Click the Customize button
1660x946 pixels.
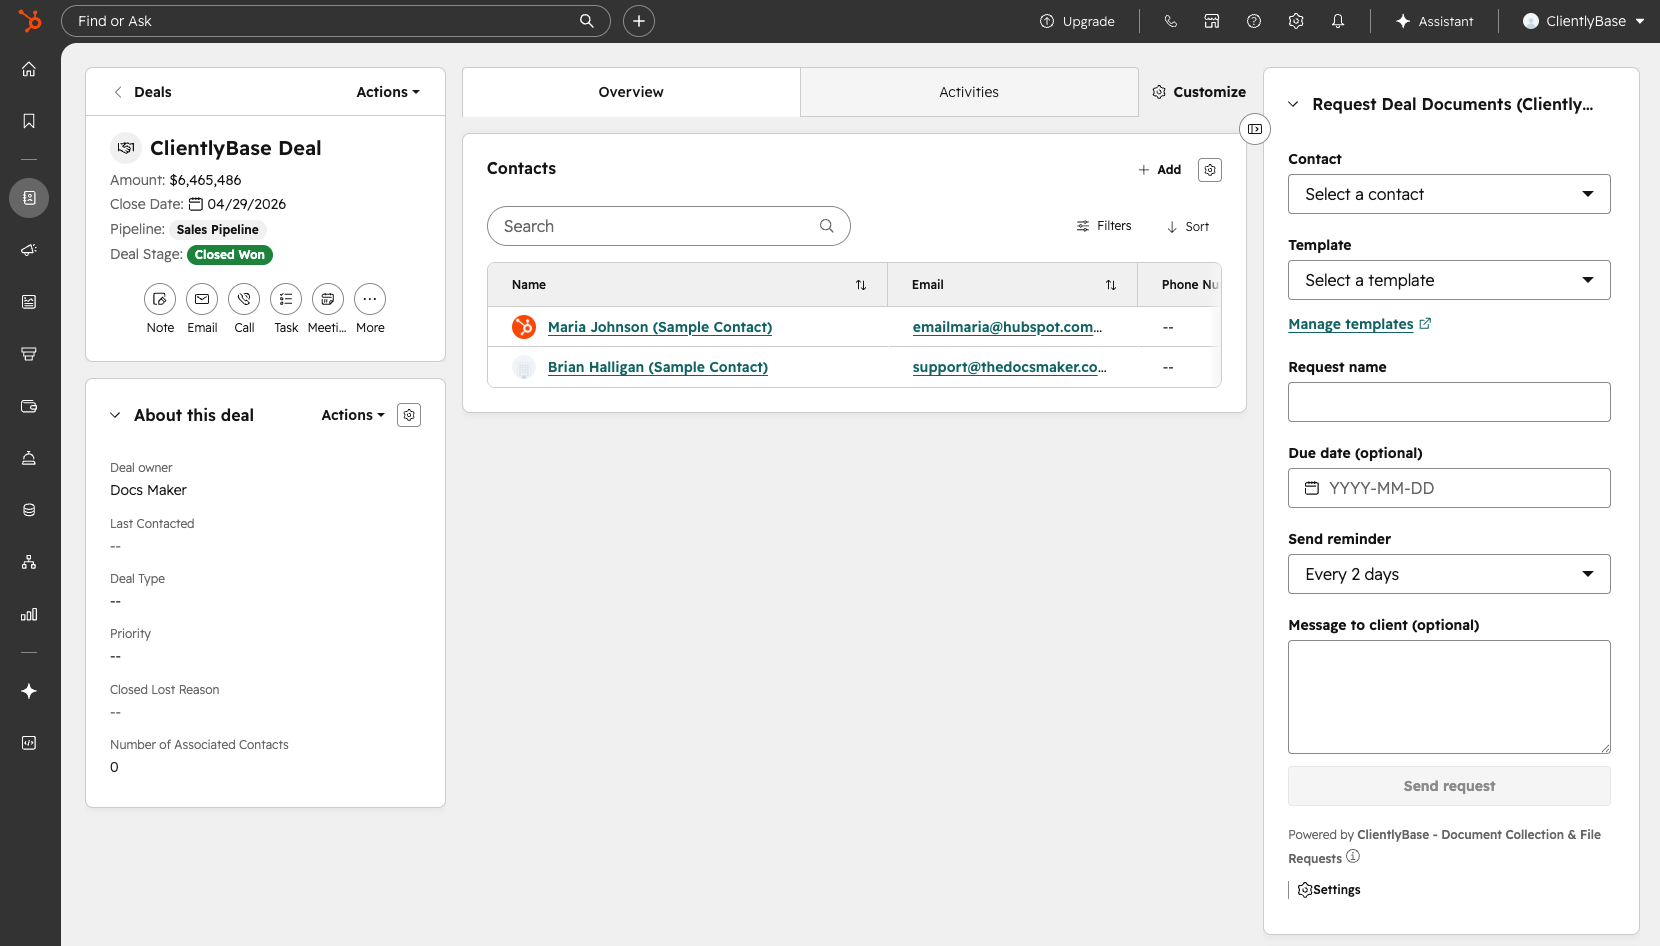1199,92
